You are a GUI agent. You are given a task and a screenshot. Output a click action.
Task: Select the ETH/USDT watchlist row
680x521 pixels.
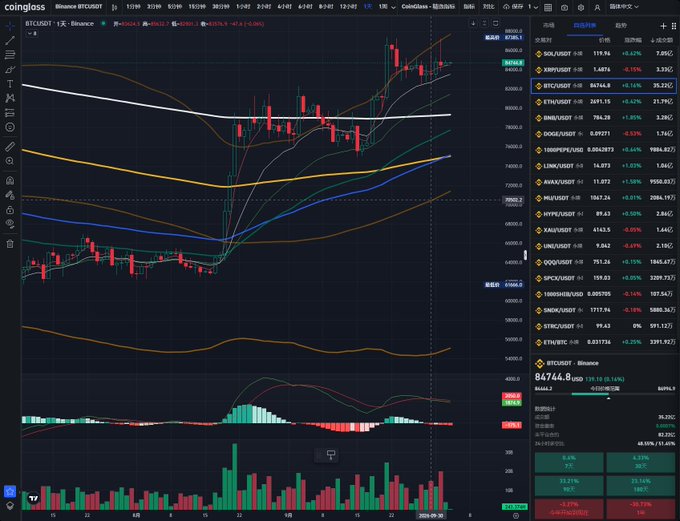604,102
